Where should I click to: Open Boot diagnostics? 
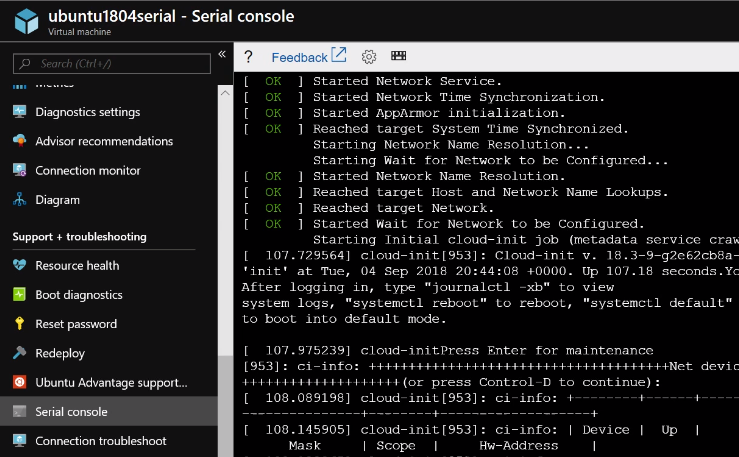[79, 295]
